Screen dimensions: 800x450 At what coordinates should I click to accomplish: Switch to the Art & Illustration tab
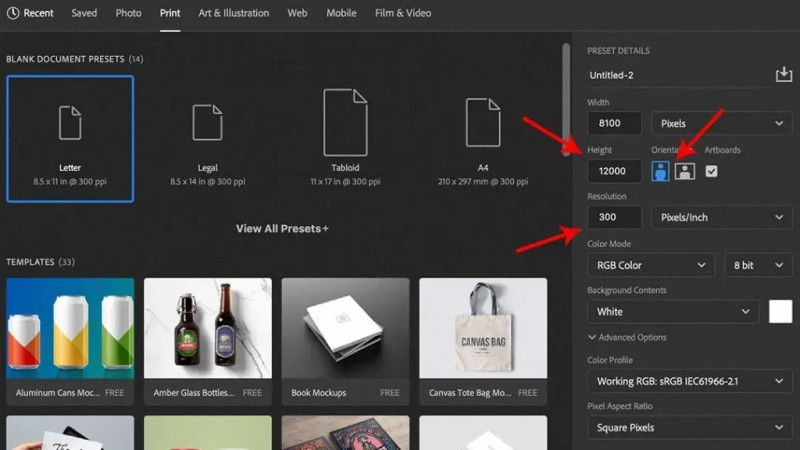tap(233, 13)
